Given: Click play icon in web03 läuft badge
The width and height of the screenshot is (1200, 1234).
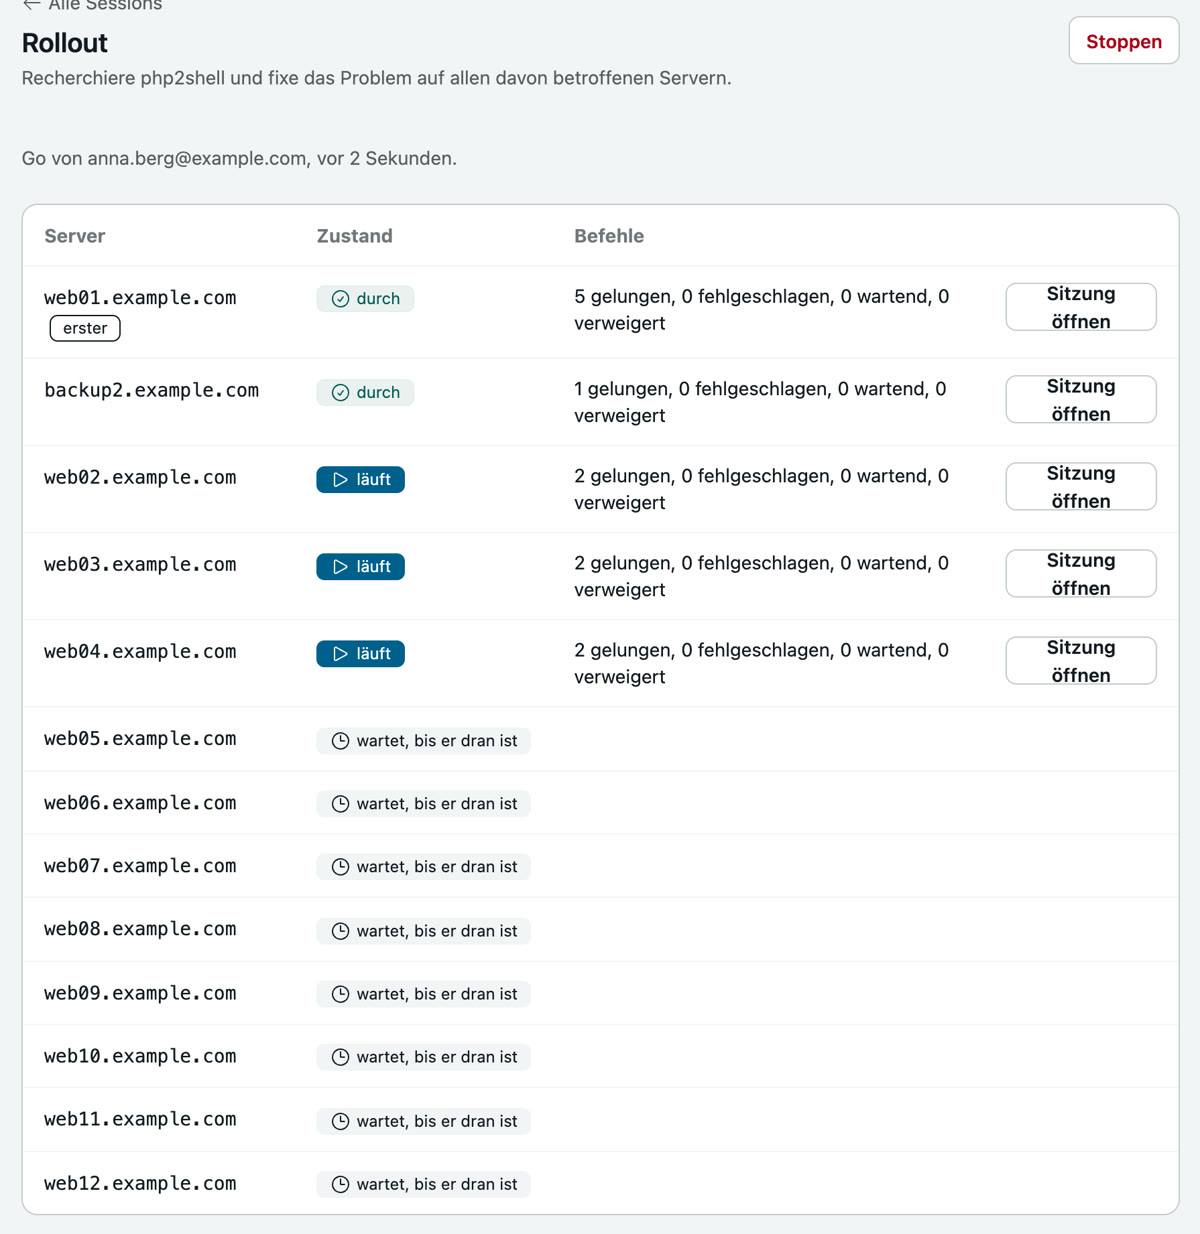Looking at the screenshot, I should click(340, 567).
